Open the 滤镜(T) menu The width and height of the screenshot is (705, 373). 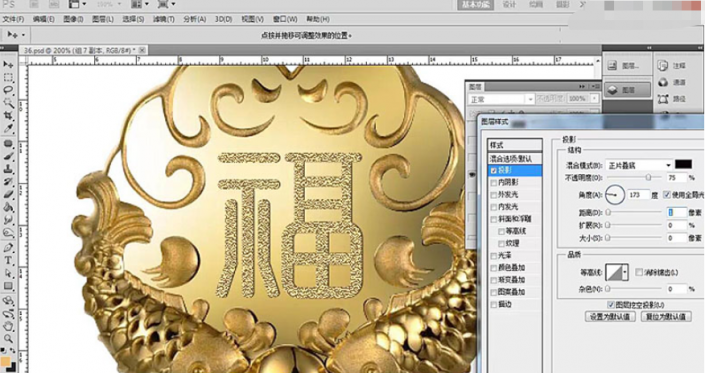(x=163, y=19)
